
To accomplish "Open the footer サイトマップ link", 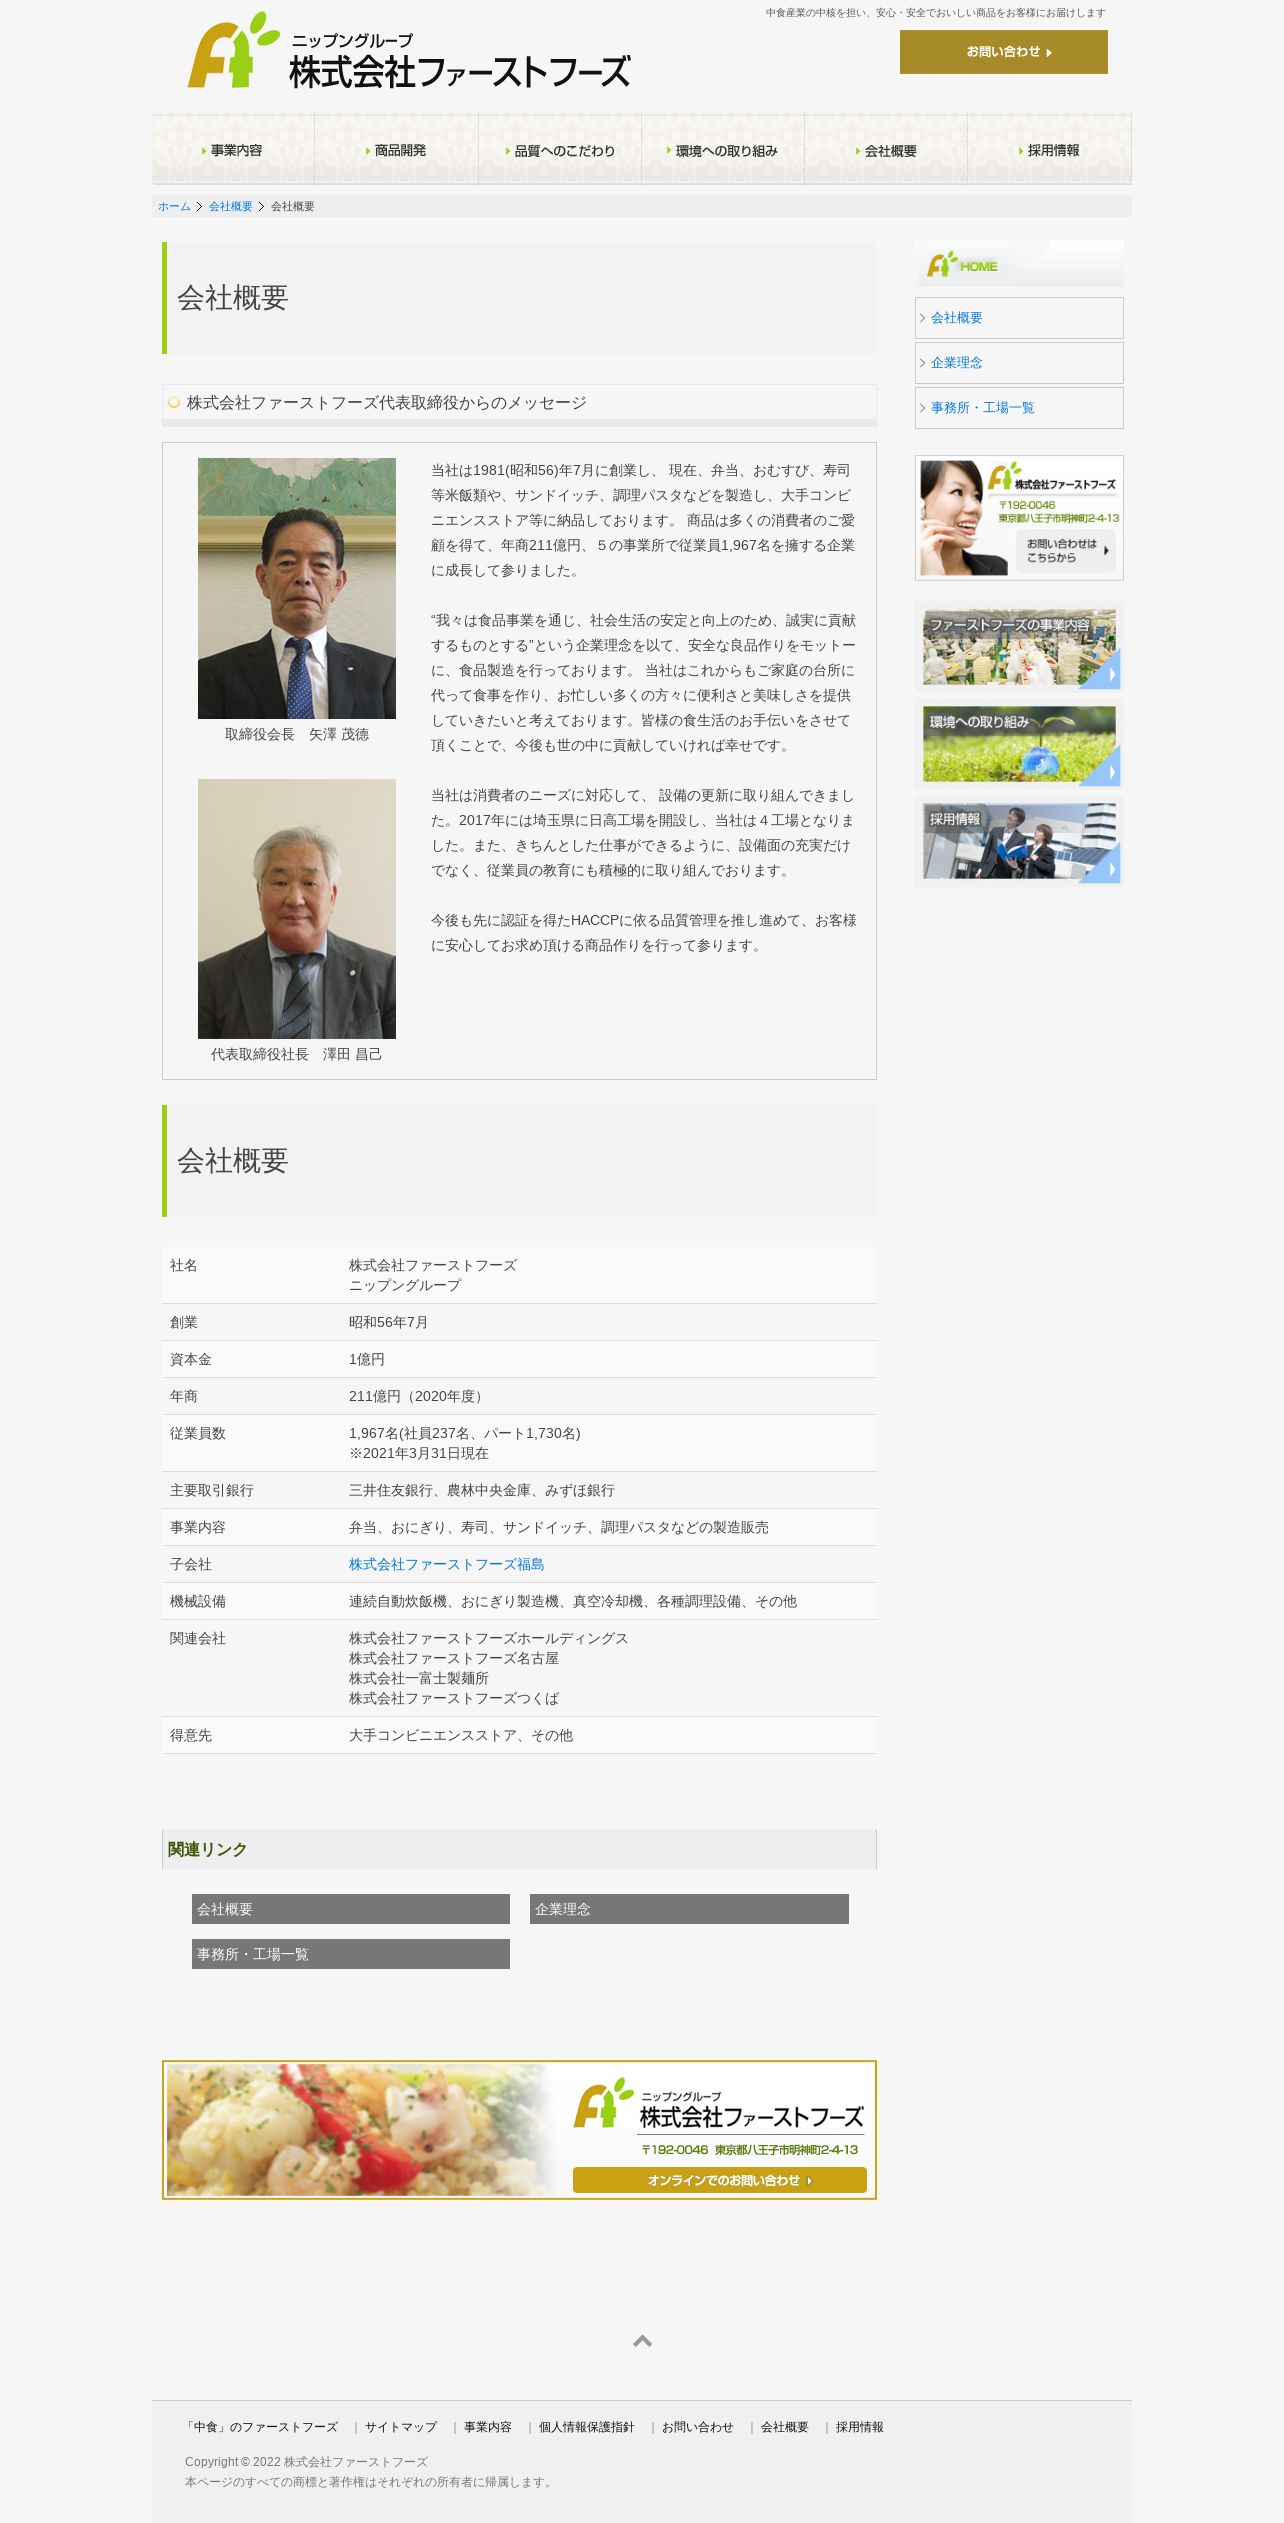I will (401, 2427).
